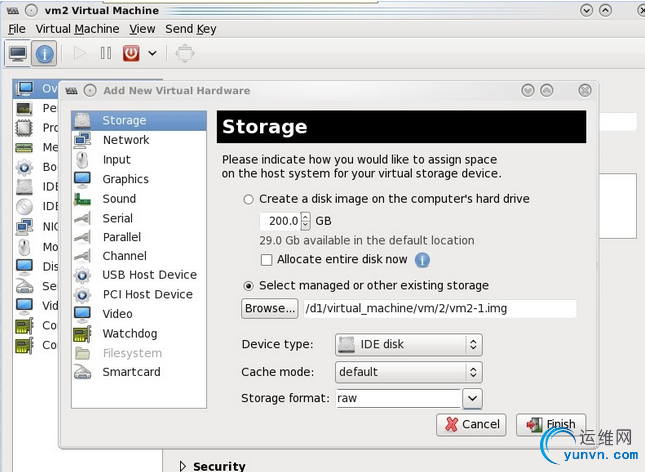The image size is (645, 472).
Task: Open the Virtual Machine menu
Action: 77,29
